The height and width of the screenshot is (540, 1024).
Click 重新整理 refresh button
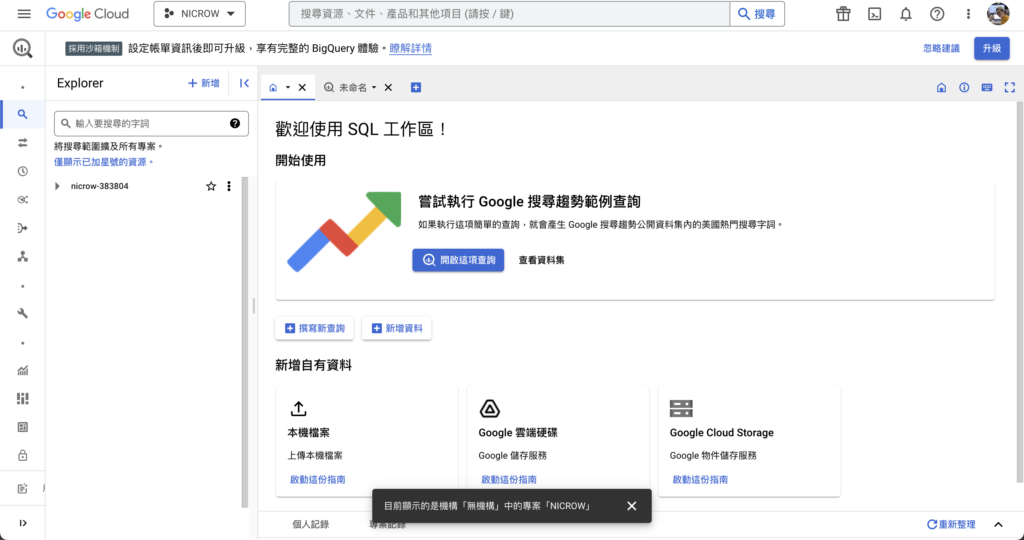(952, 524)
